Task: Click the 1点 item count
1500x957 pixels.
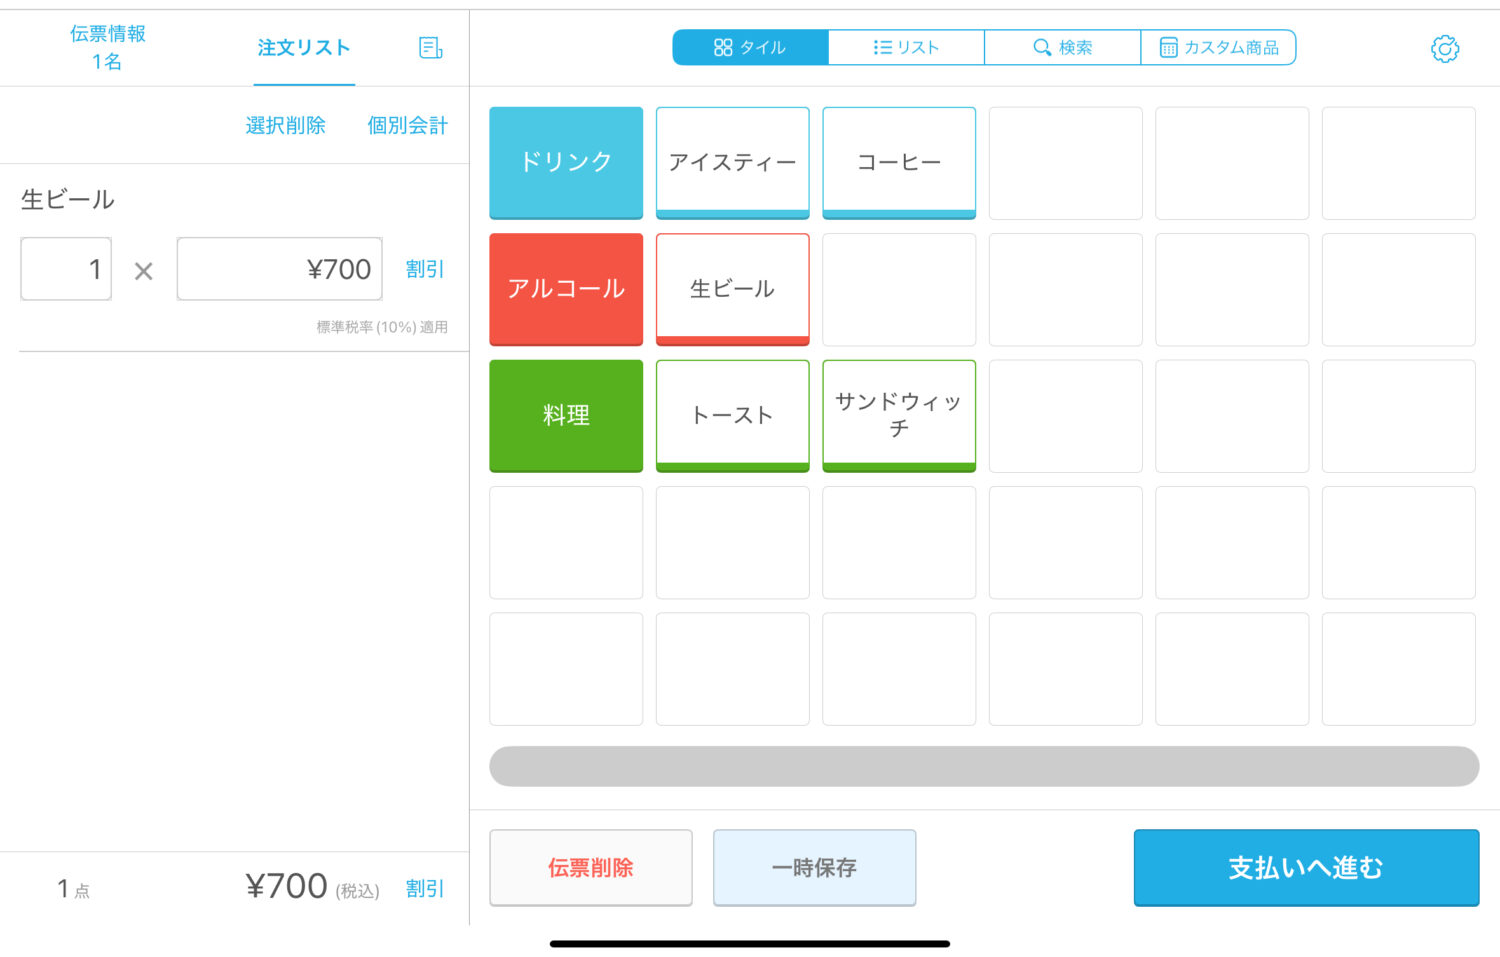Action: [x=74, y=888]
